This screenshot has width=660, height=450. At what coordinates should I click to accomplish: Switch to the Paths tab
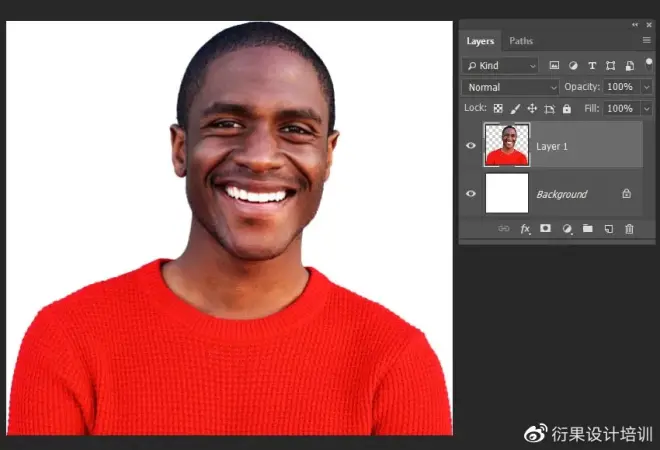521,41
